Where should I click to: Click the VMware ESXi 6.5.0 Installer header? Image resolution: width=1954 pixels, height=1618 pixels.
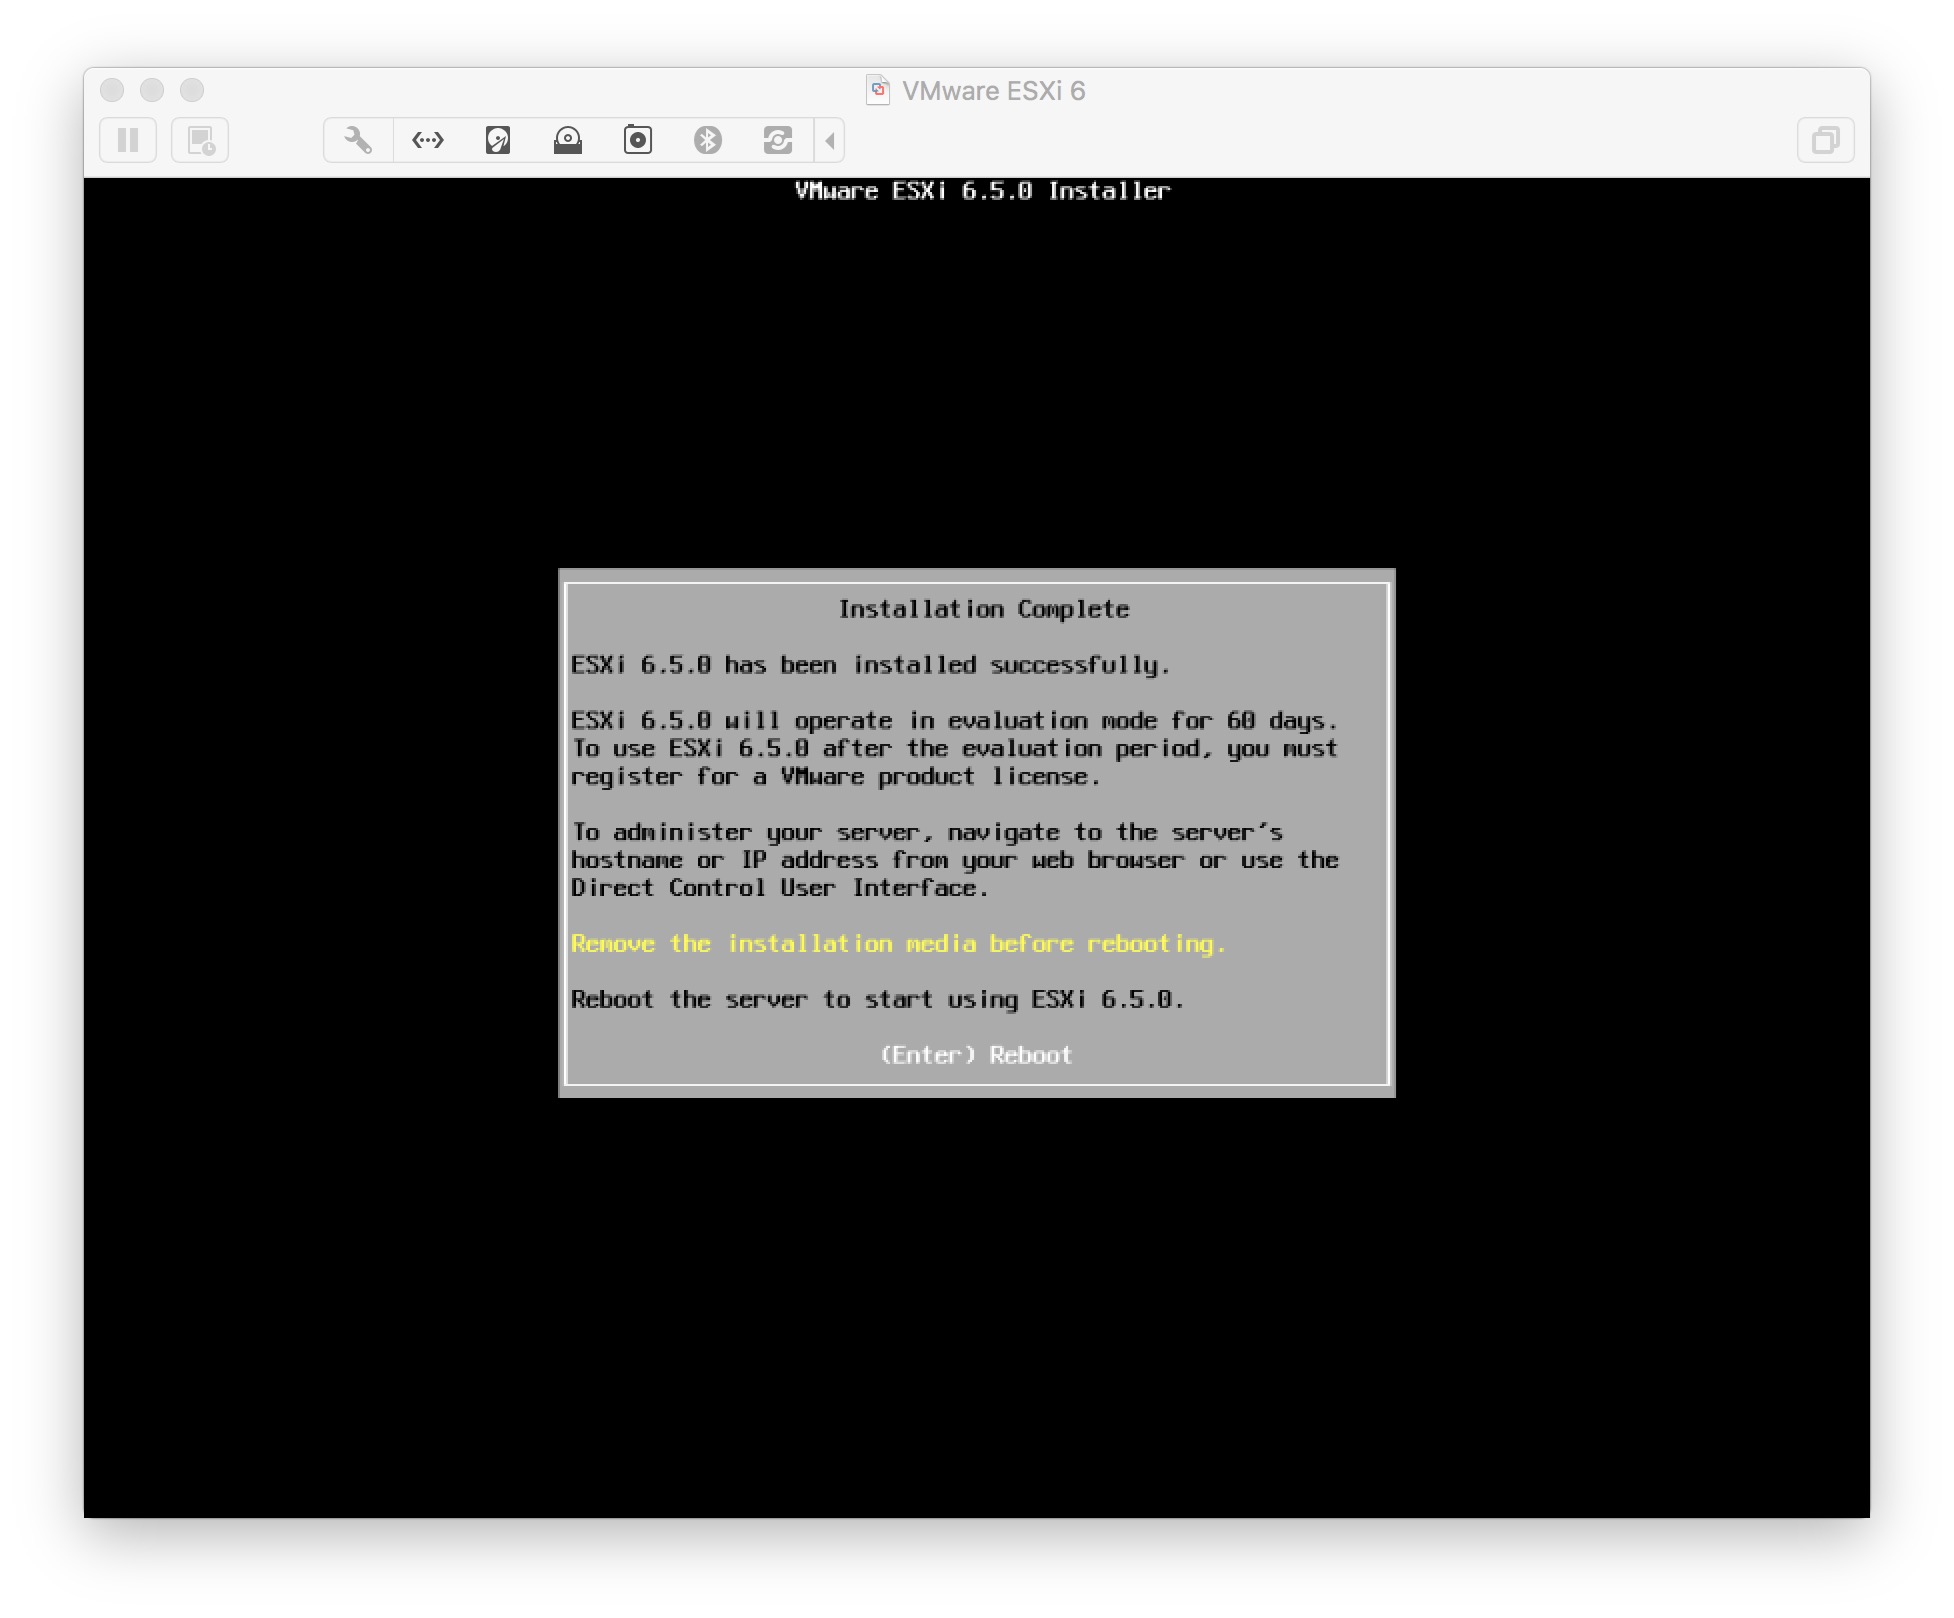tap(980, 191)
